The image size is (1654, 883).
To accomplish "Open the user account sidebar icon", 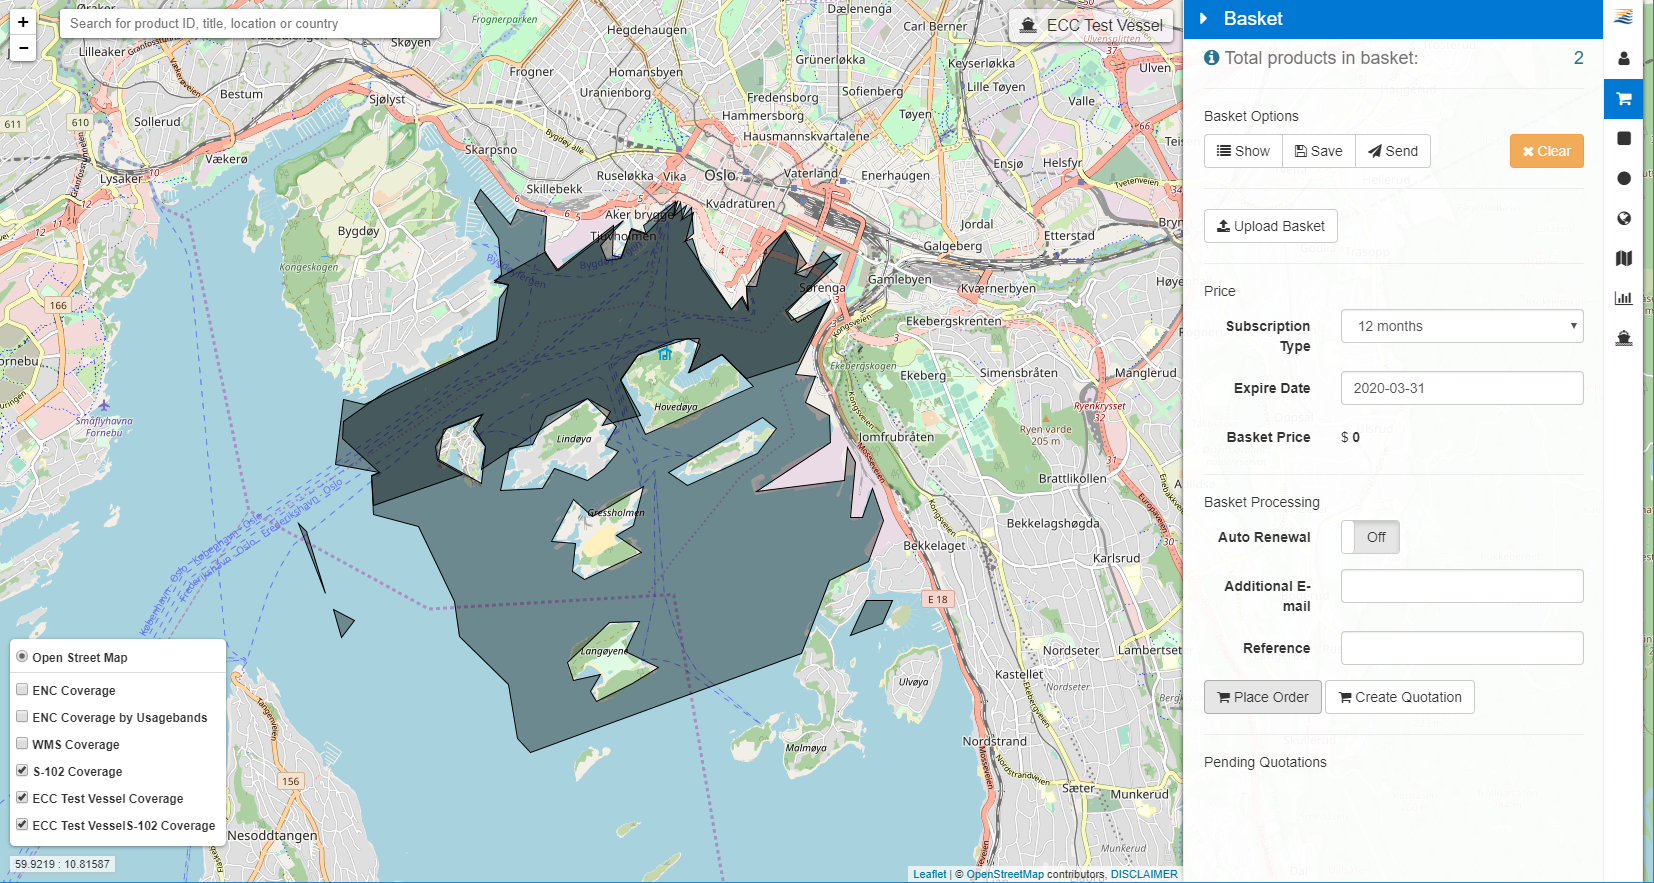I will point(1623,59).
